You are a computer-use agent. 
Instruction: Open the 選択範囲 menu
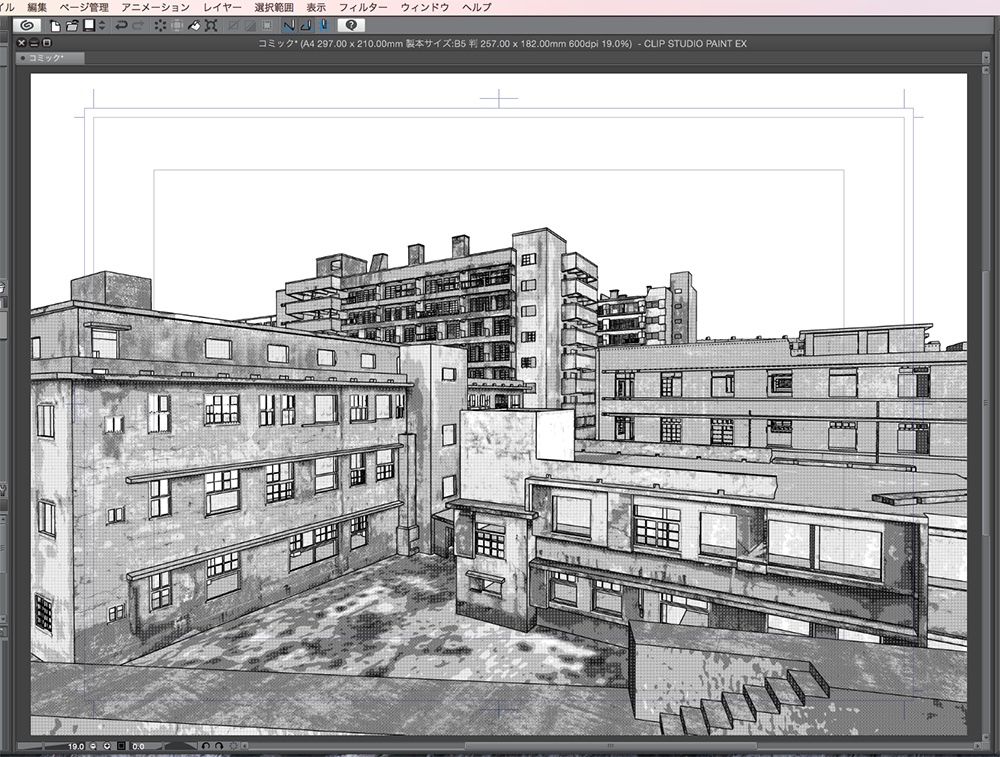[274, 7]
